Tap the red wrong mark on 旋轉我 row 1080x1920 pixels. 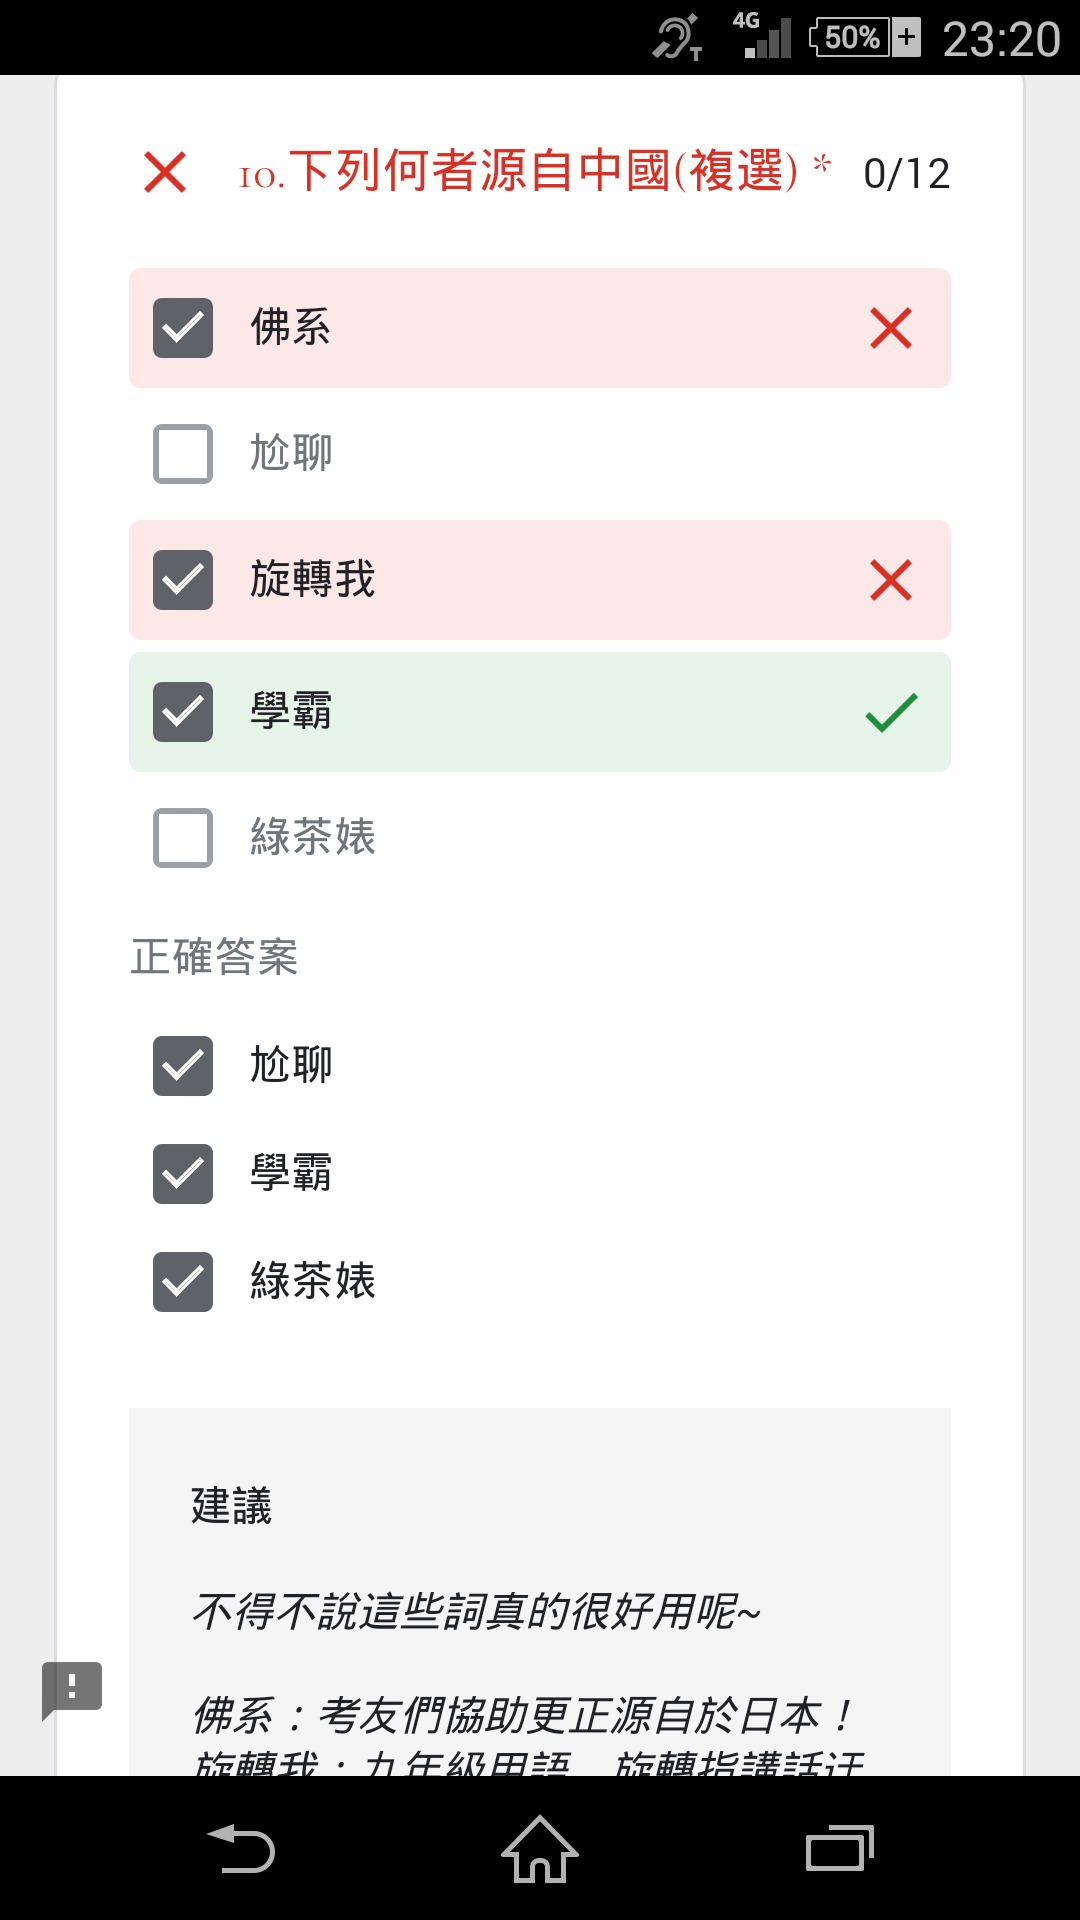tap(891, 580)
